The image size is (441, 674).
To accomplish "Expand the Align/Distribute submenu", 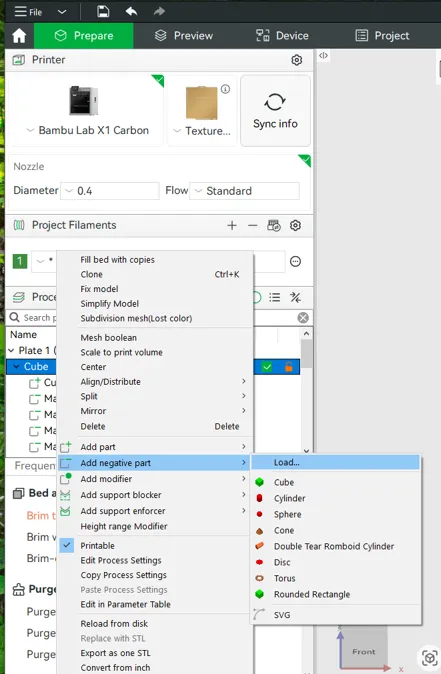I will click(x=156, y=382).
